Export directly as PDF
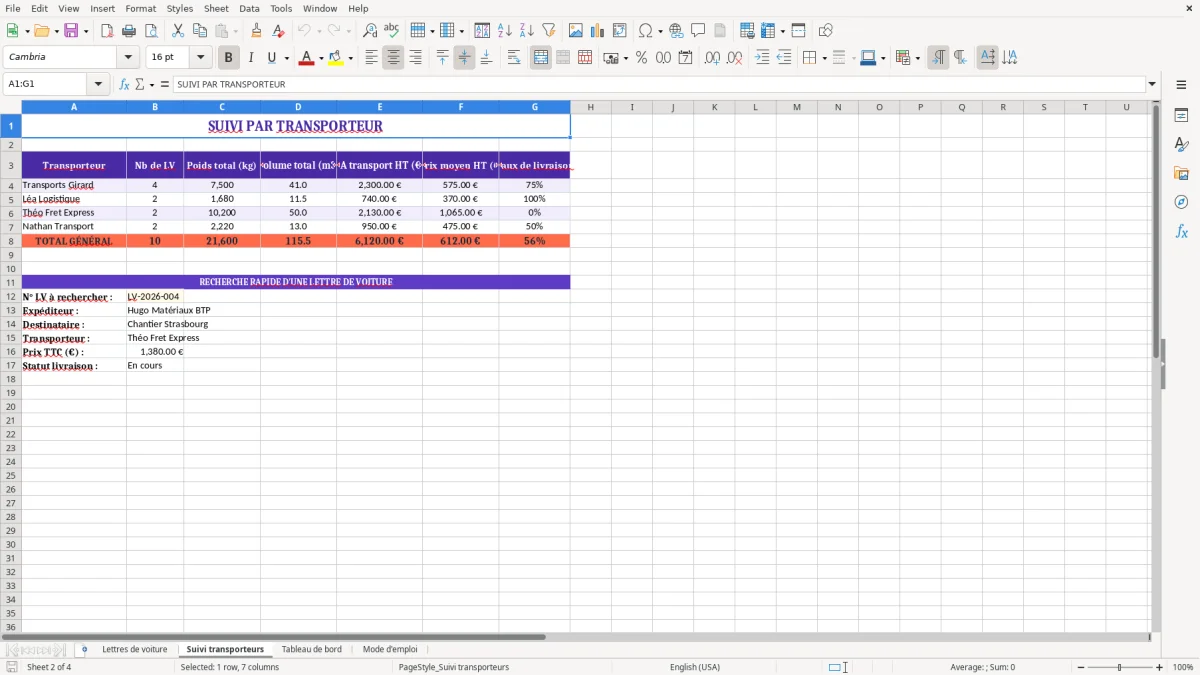This screenshot has height=675, width=1200. (107, 31)
